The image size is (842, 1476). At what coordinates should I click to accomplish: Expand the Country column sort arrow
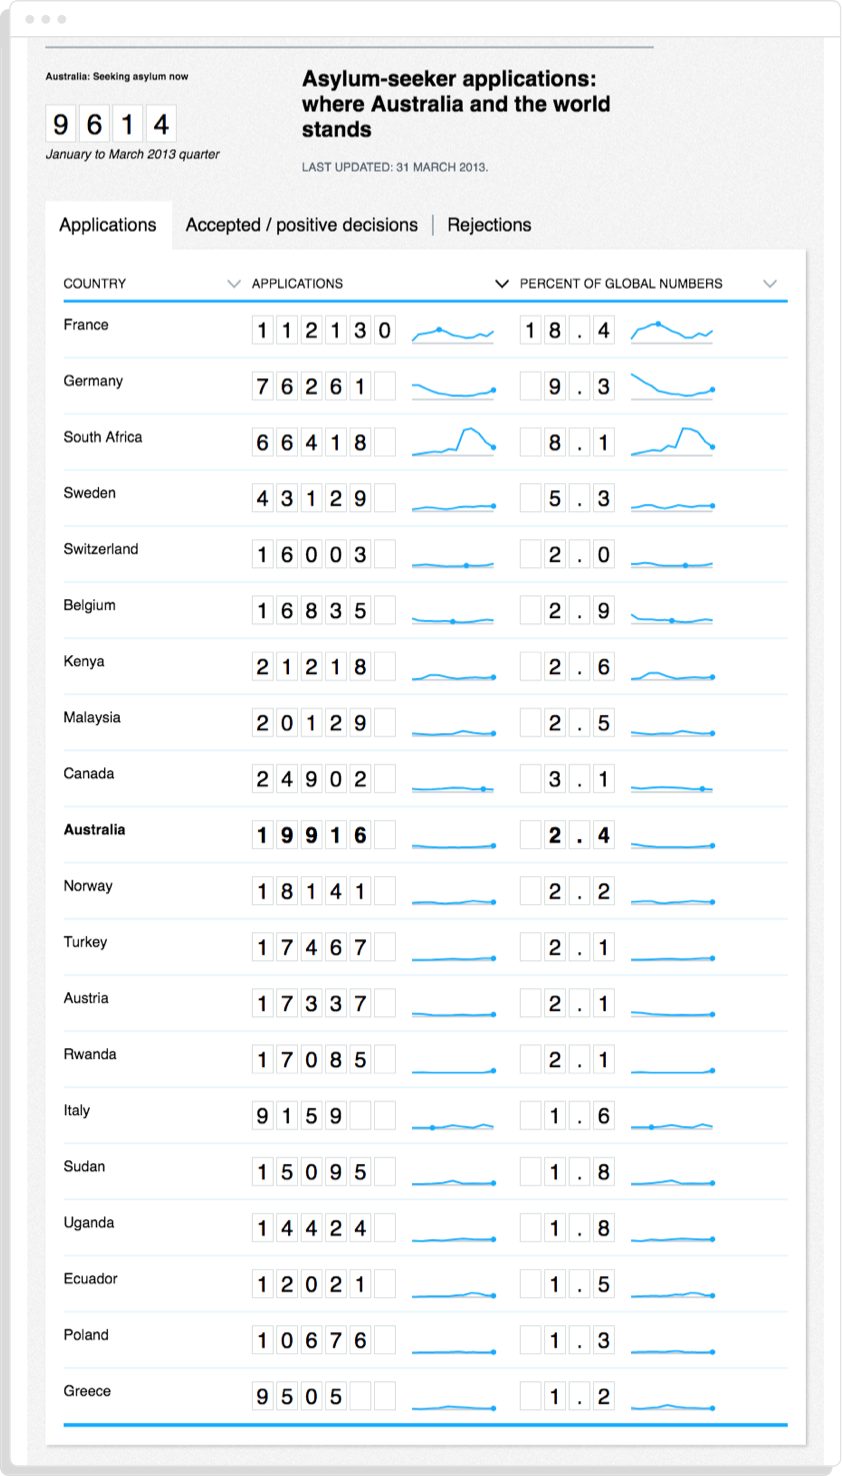(x=234, y=284)
